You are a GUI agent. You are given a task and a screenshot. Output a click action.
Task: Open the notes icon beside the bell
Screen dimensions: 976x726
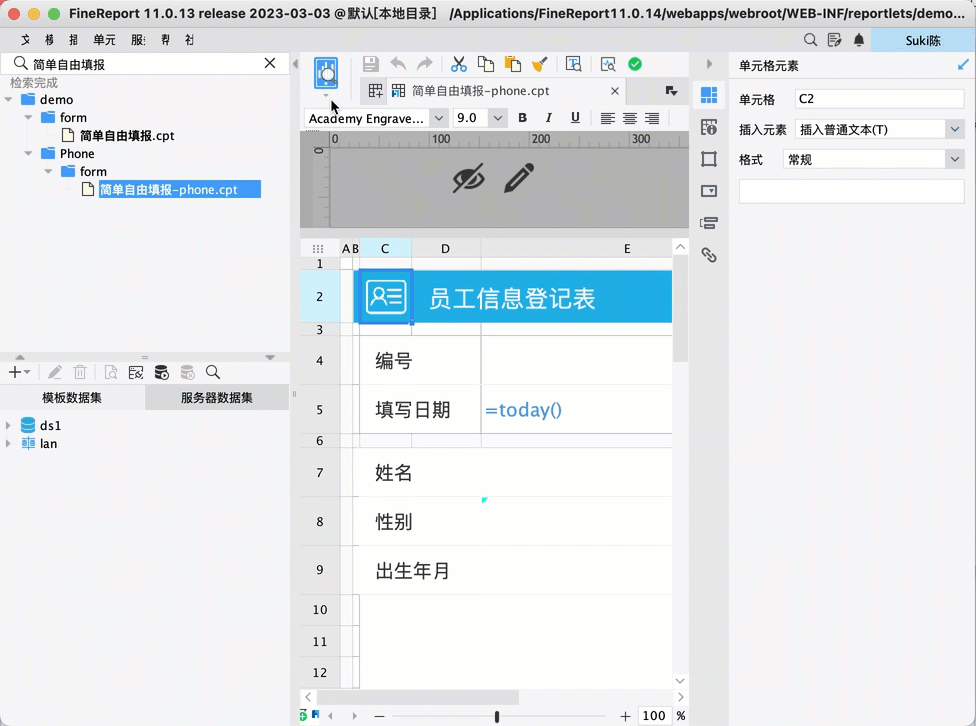pos(835,40)
